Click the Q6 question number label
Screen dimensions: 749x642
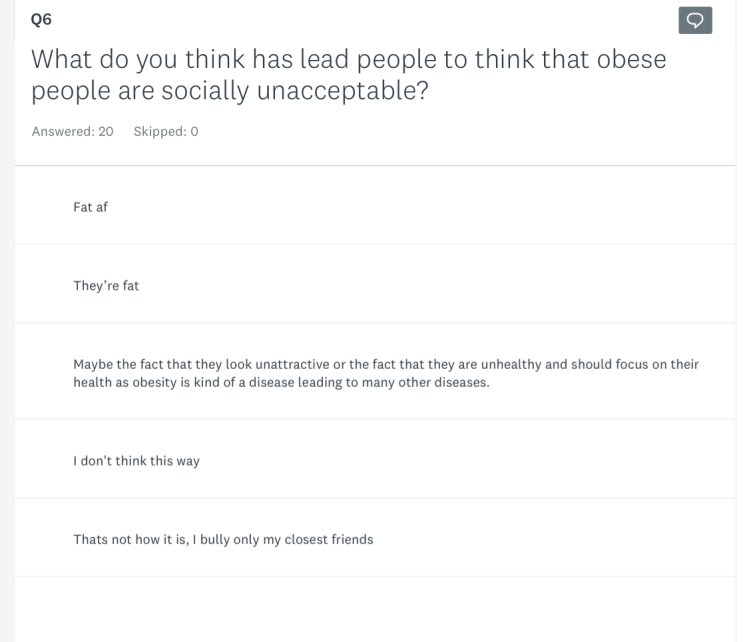point(42,18)
